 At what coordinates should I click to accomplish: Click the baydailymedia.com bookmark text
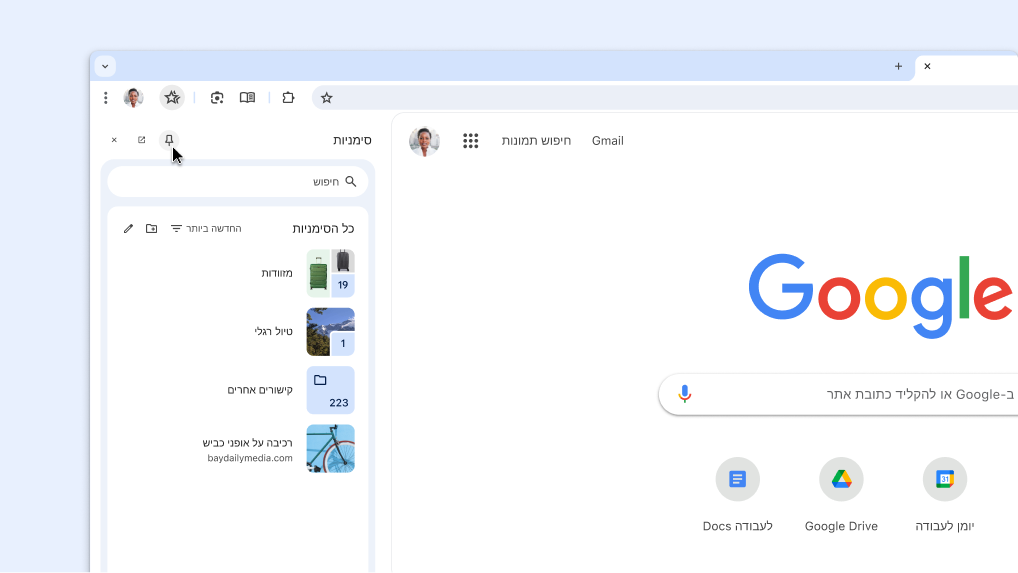(250, 458)
